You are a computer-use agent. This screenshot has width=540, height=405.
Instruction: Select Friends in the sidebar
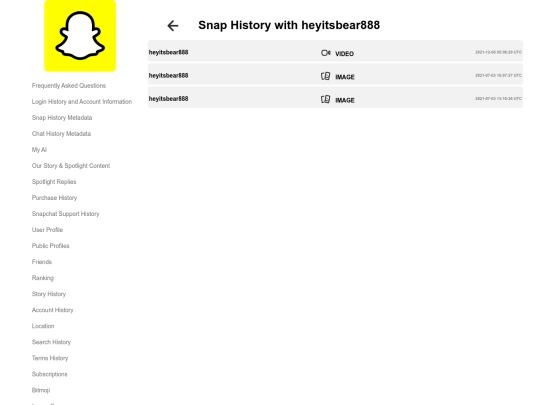(x=42, y=262)
